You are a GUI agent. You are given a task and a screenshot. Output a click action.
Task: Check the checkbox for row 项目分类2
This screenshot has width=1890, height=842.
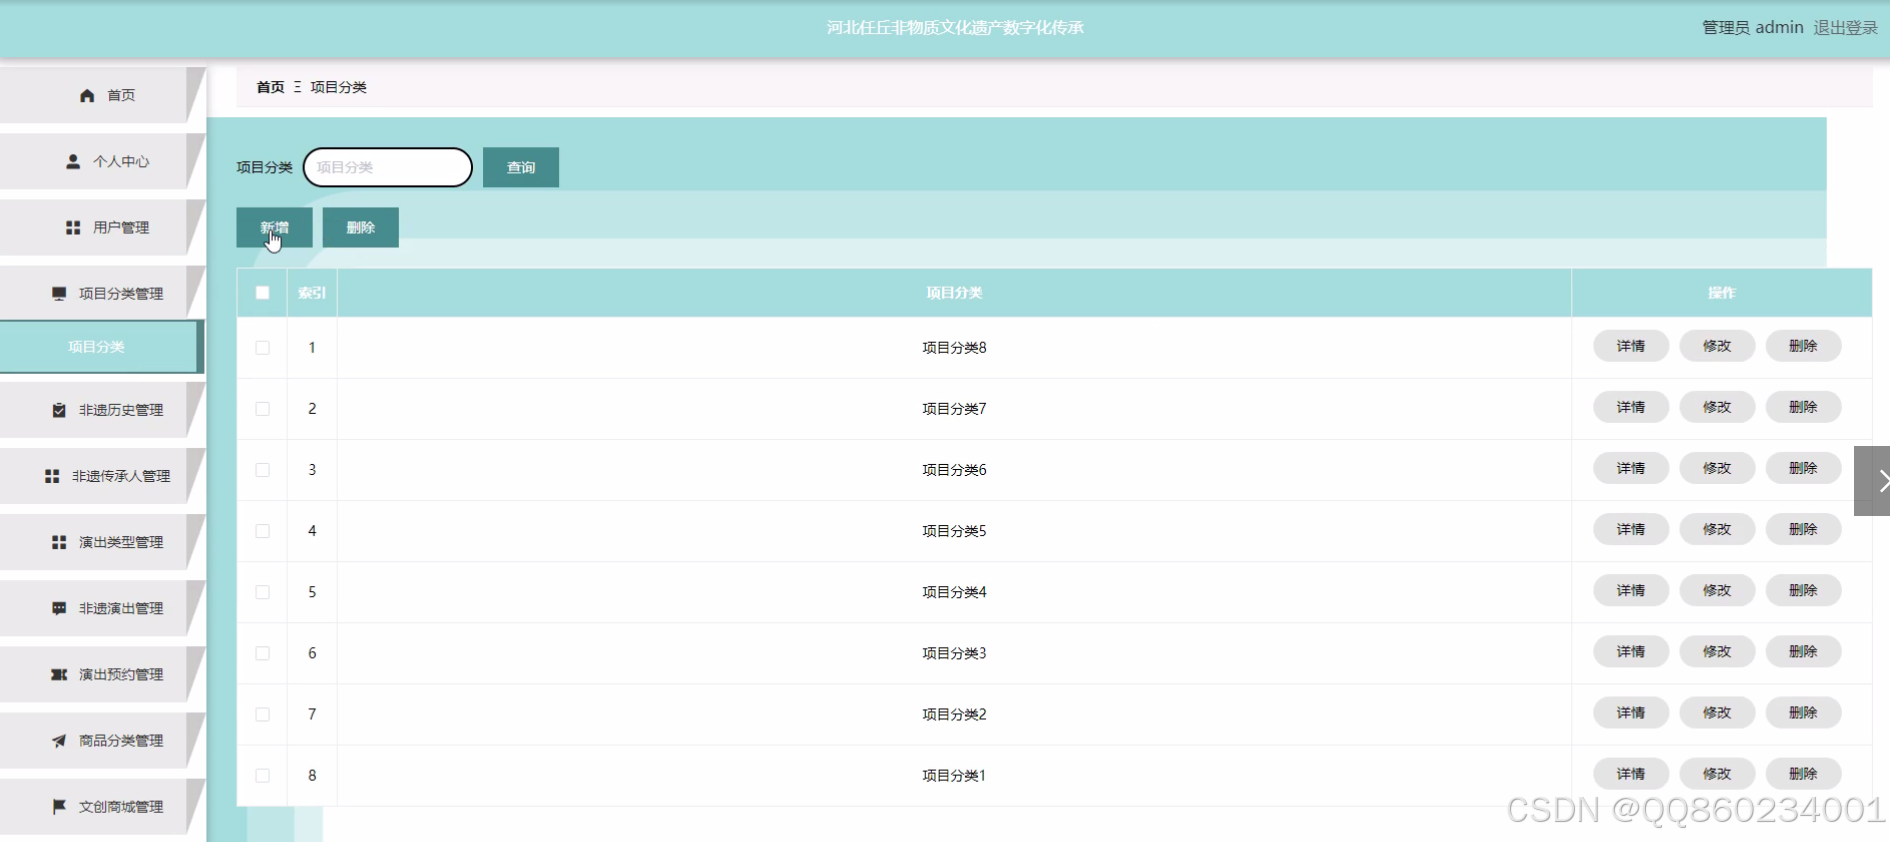pos(262,714)
